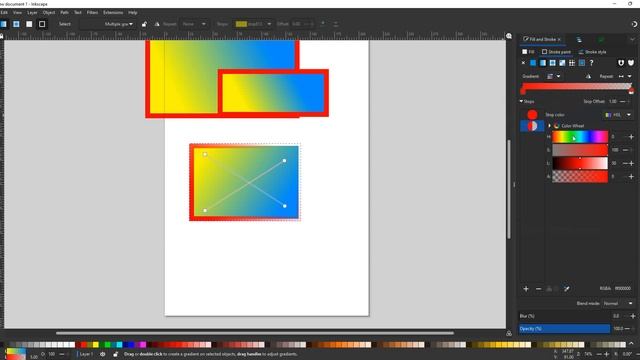Open the Edit menu
The height and width of the screenshot is (360, 640).
[x=4, y=13]
